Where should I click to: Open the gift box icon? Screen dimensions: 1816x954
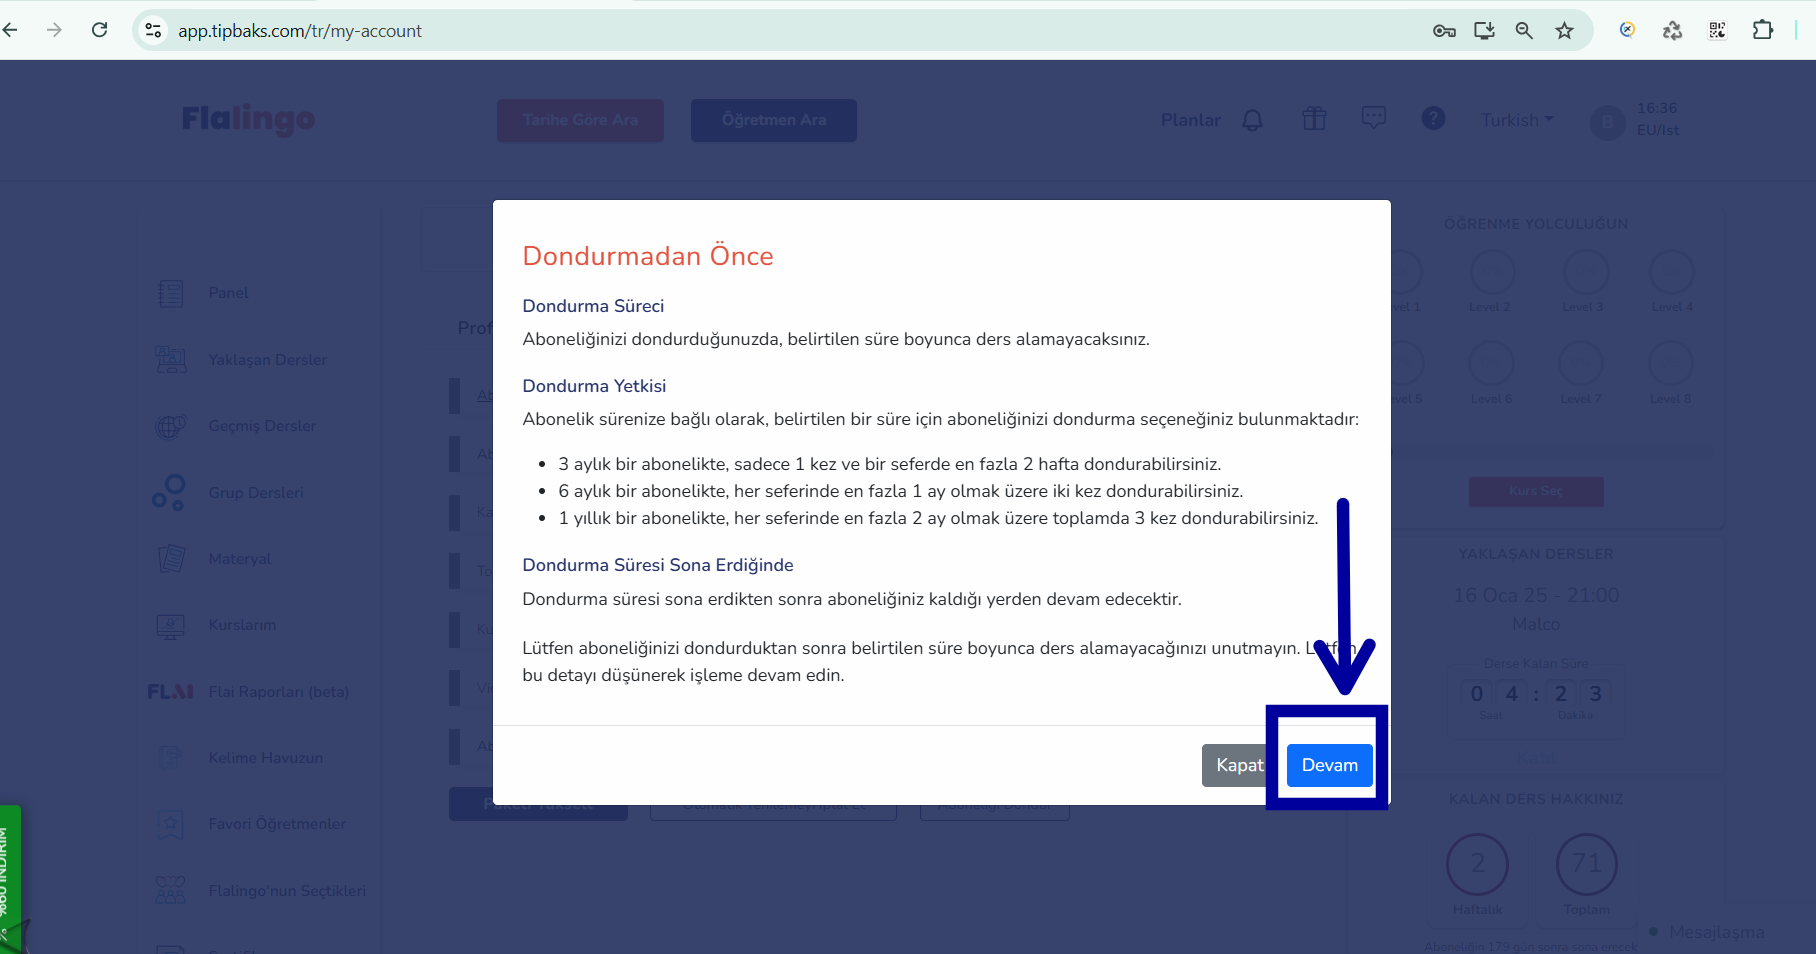pos(1314,119)
